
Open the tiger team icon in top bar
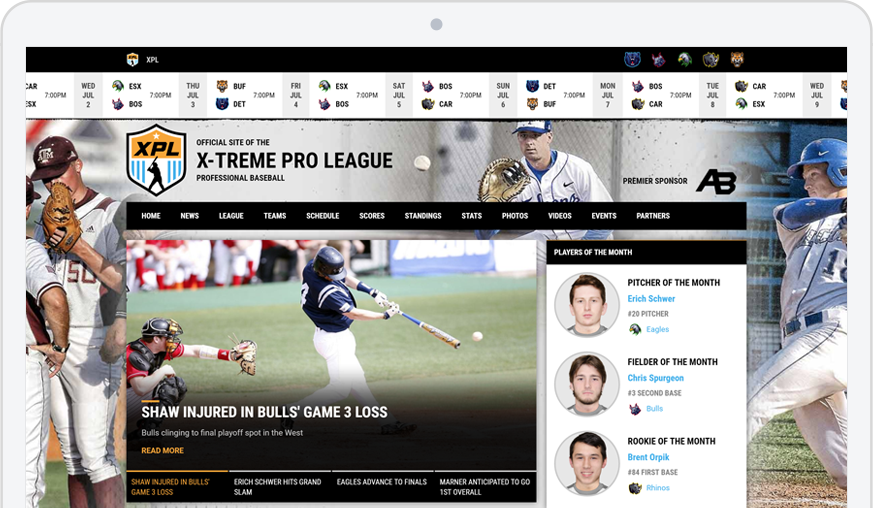(x=737, y=59)
